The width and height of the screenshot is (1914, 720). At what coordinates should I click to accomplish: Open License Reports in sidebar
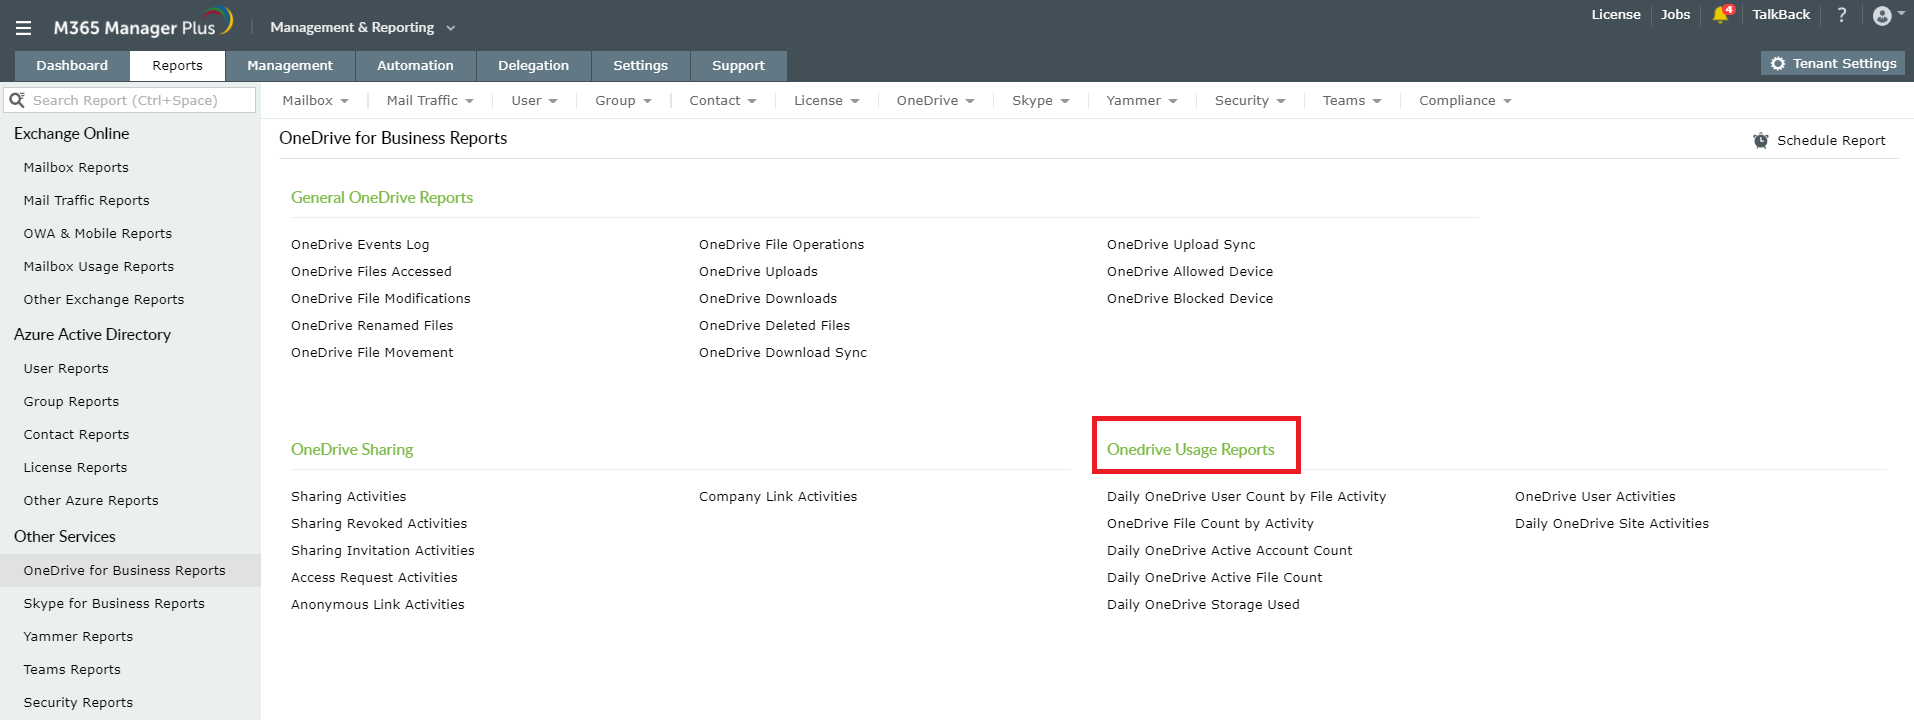pos(75,468)
